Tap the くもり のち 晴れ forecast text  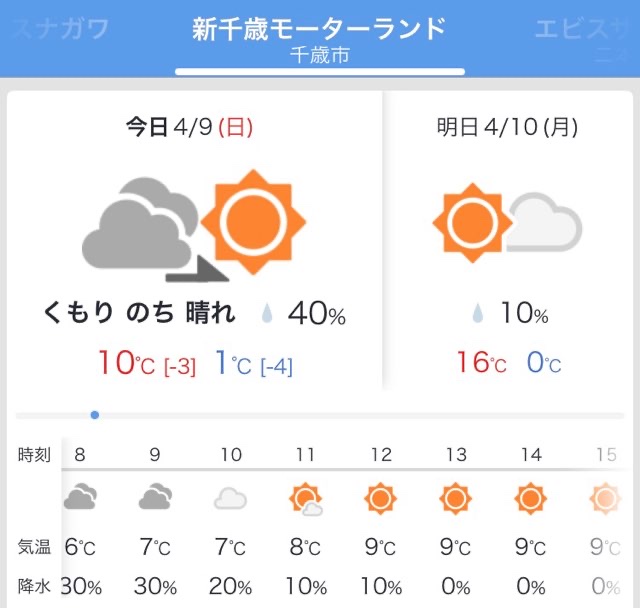[x=140, y=313]
